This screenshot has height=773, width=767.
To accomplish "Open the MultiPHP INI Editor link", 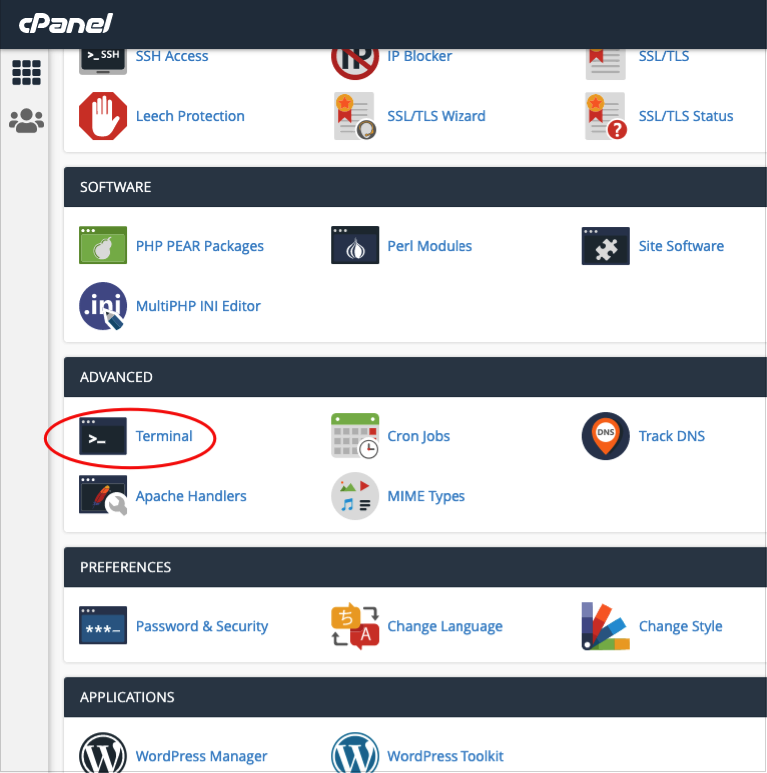I will pyautogui.click(x=198, y=306).
